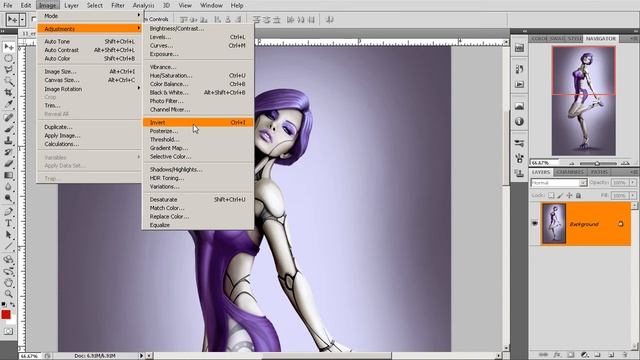Toggle Lock all padlock icon
Image resolution: width=640 pixels, height=360 pixels.
coord(578,196)
